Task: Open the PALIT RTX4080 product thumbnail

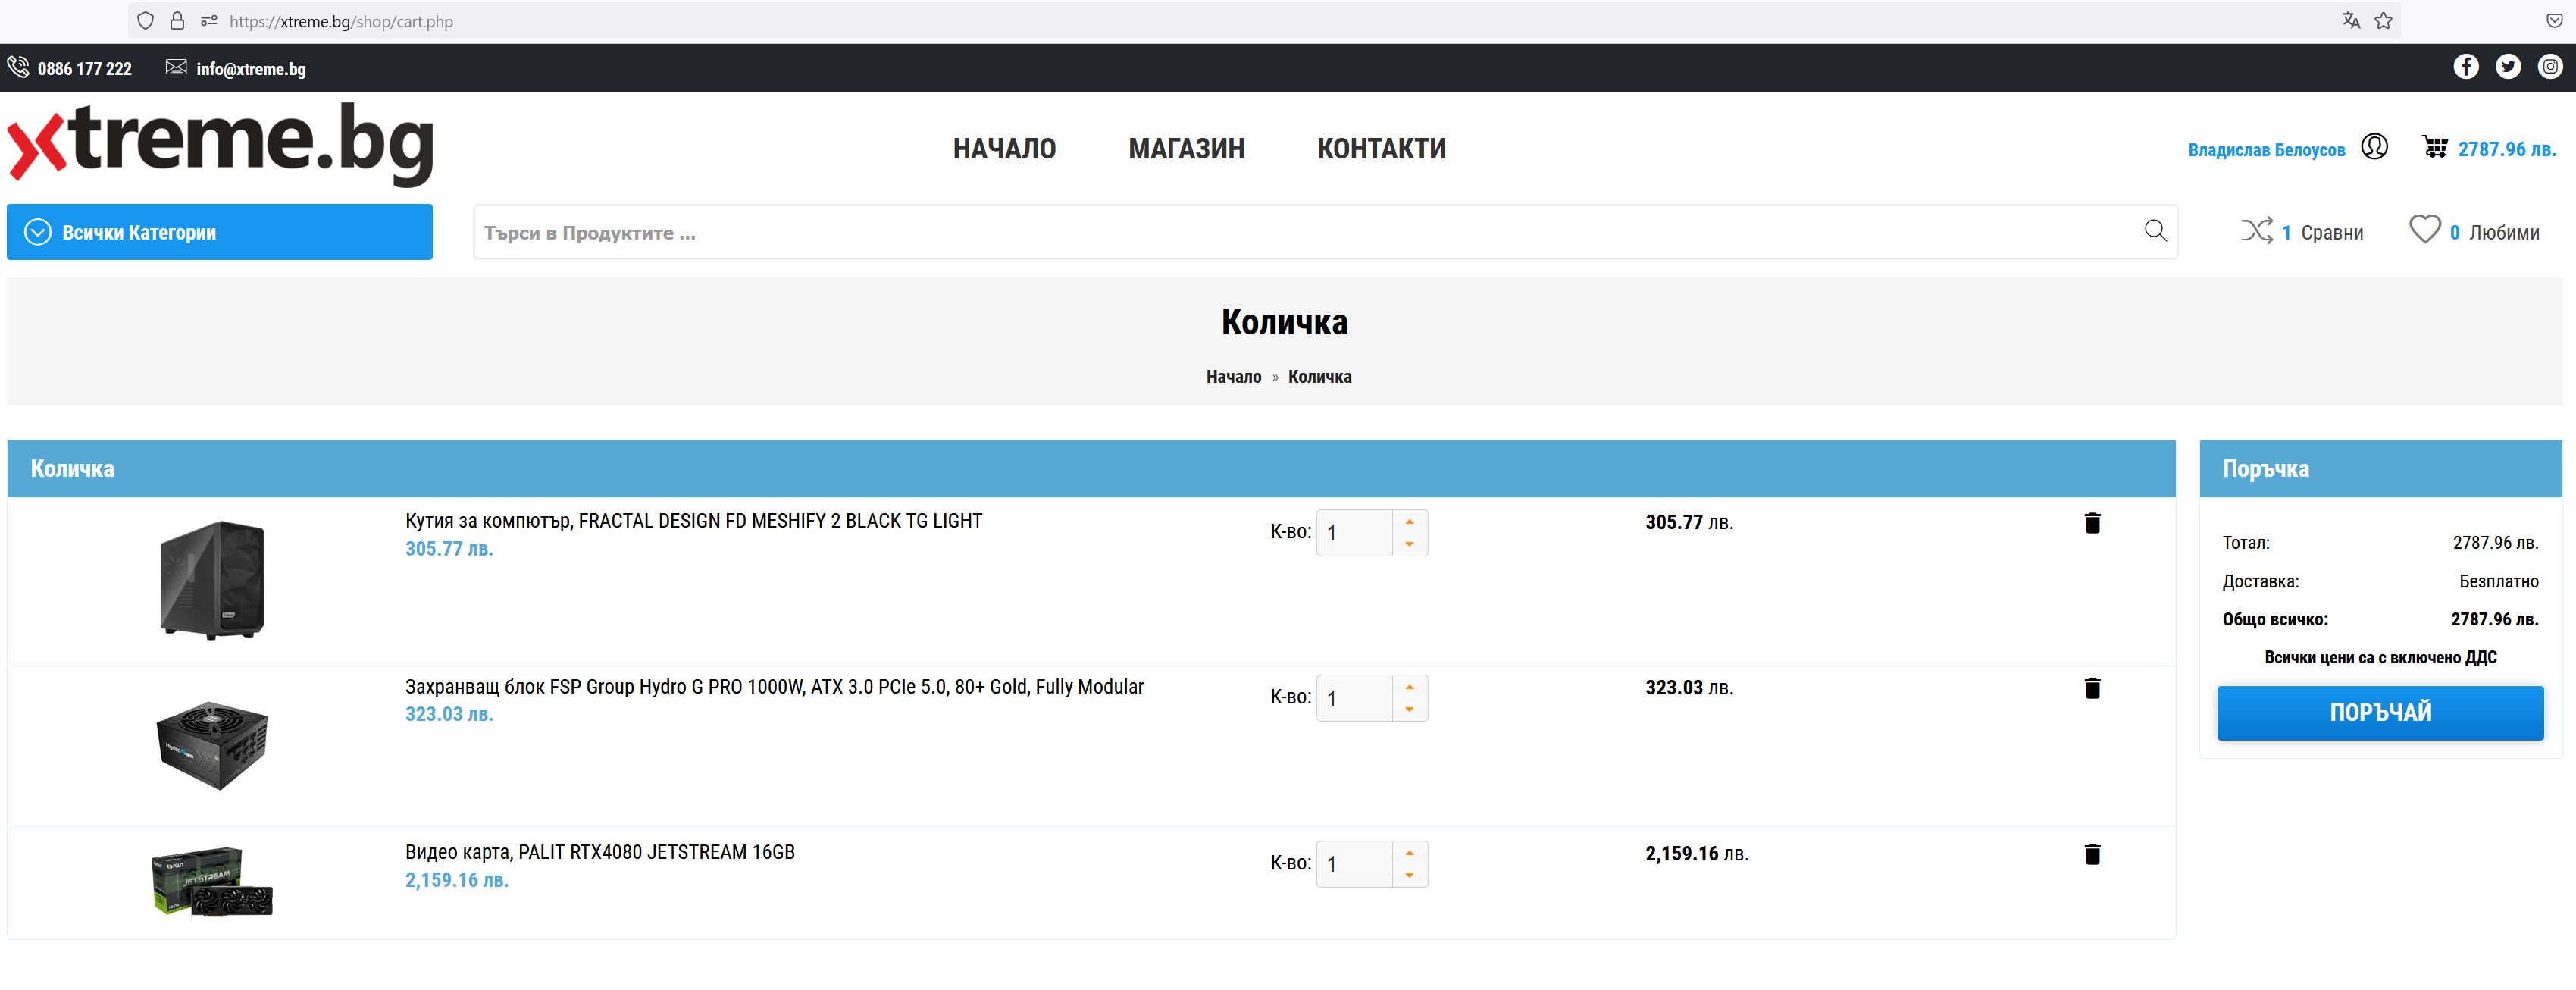Action: click(x=212, y=882)
